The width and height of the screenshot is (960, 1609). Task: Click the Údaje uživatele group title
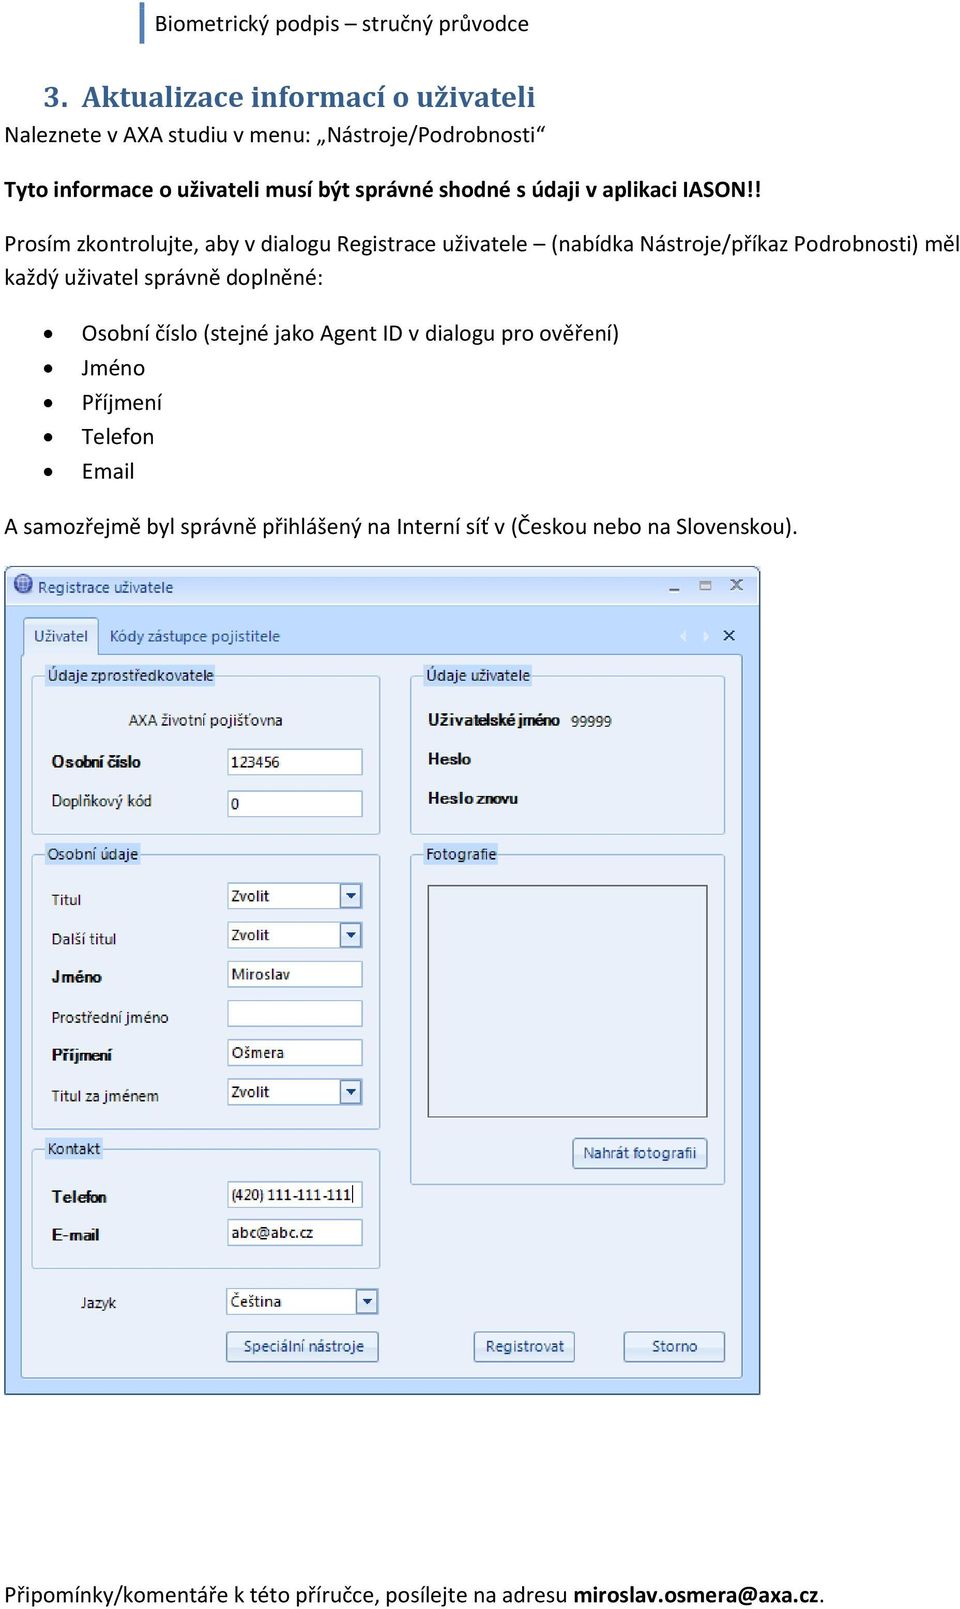pos(478,676)
